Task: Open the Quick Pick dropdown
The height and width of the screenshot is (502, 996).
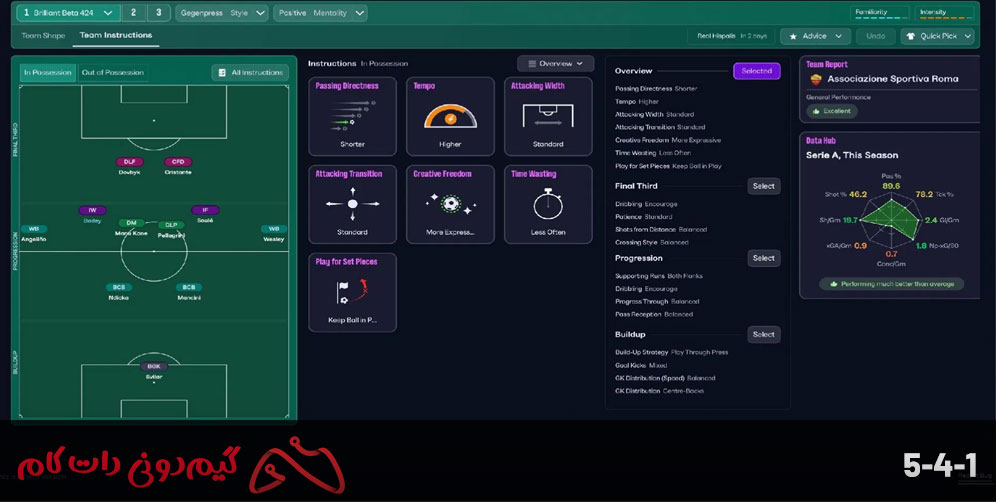Action: click(942, 36)
